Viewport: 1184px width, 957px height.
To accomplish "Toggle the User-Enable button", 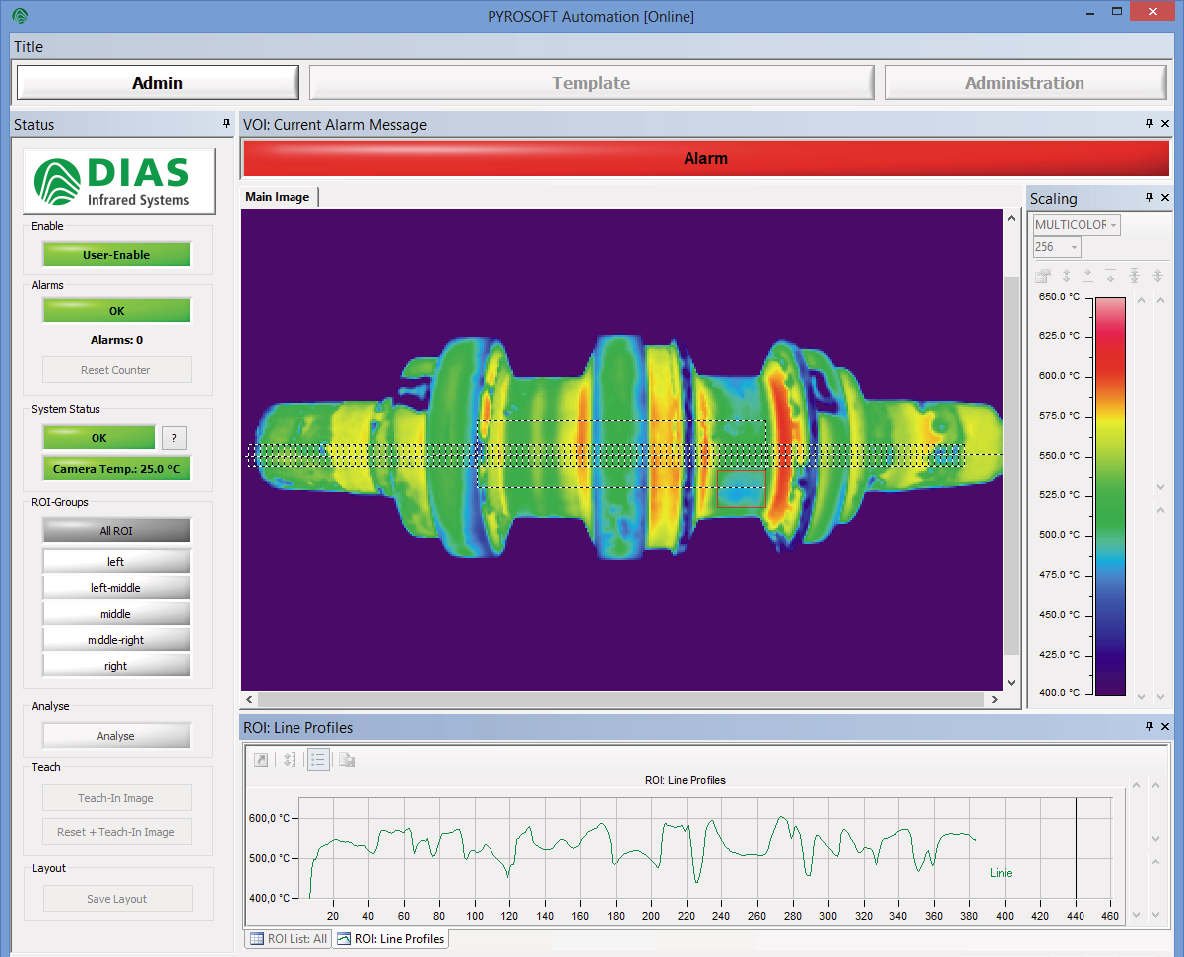I will click(x=116, y=255).
